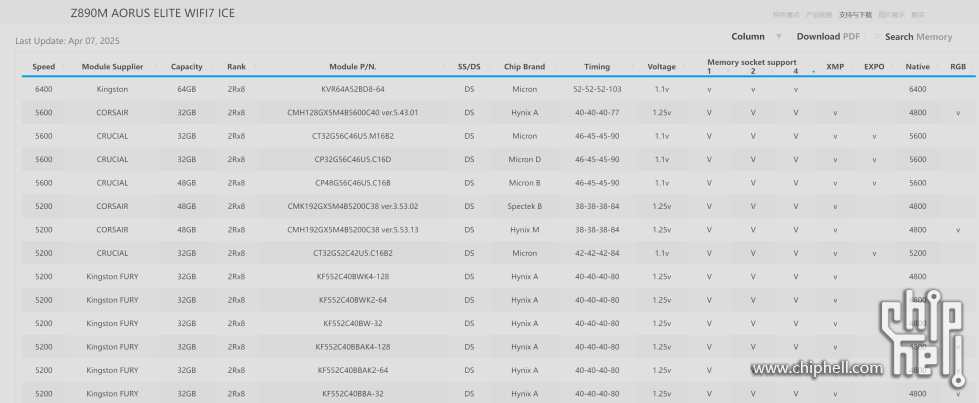The width and height of the screenshot is (979, 403).
Task: Click the search magnifier icon
Action: pos(877,37)
